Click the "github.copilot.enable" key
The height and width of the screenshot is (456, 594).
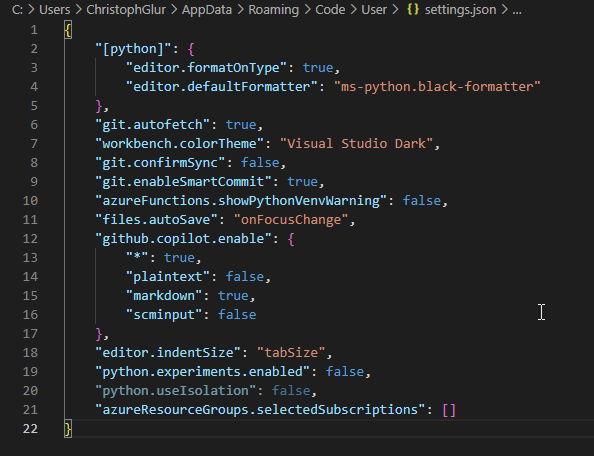pos(183,239)
